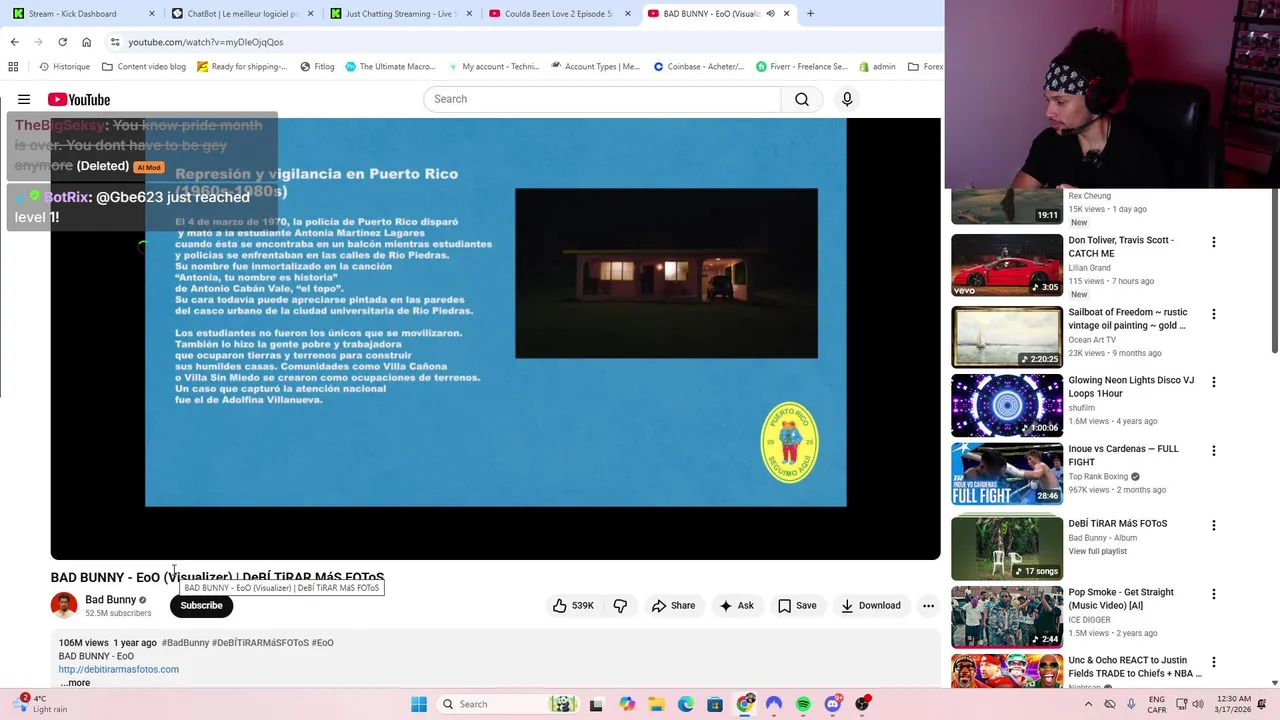Screen dimensions: 1280x720
Task: Click the Share button
Action: click(673, 605)
